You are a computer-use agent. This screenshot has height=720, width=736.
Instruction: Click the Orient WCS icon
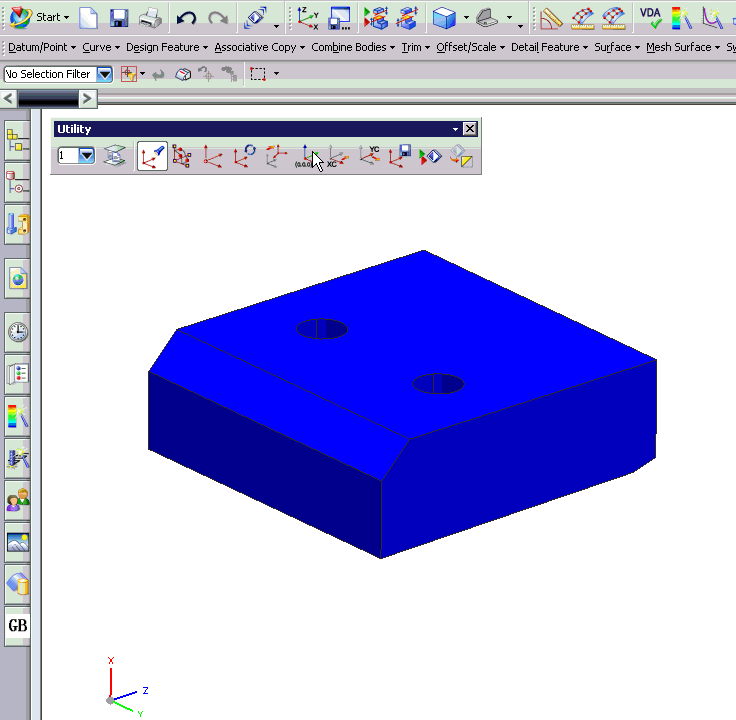pyautogui.click(x=276, y=156)
